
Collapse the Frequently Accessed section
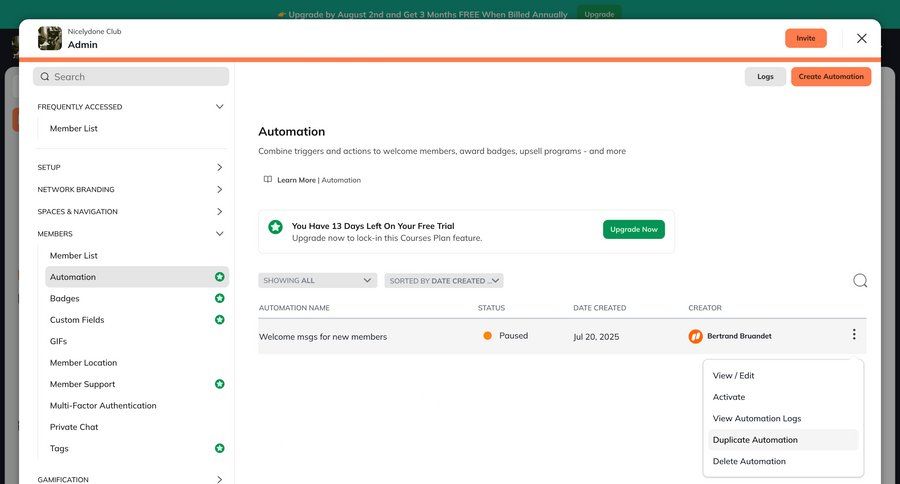[x=219, y=107]
